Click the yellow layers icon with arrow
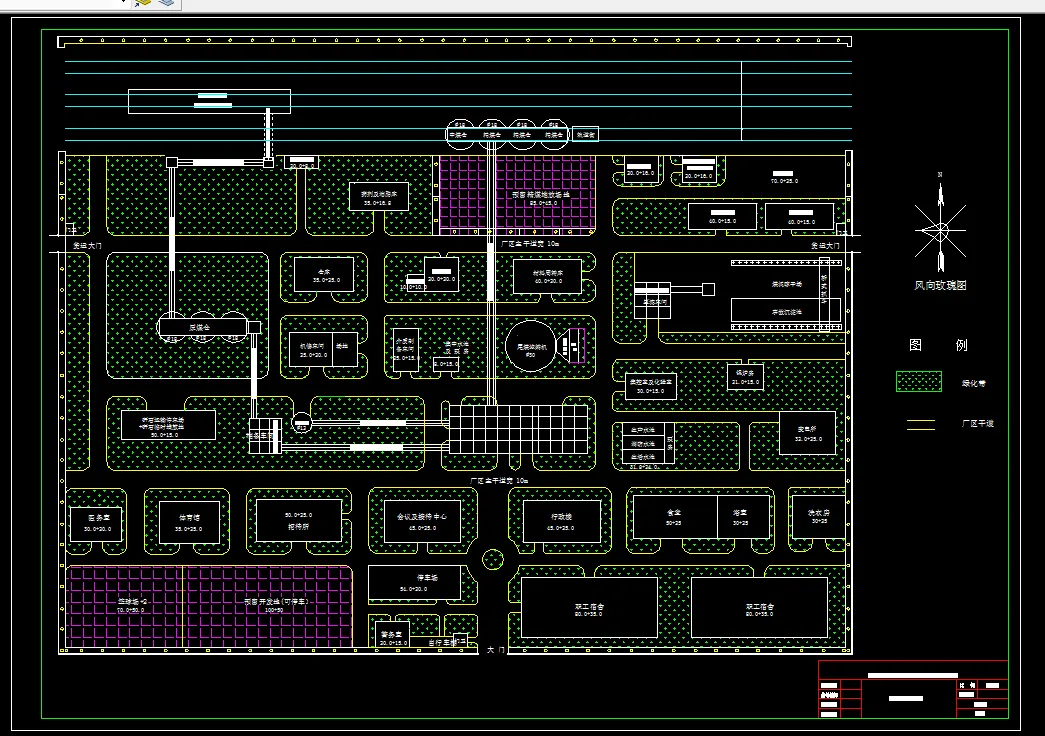Viewport: 1045px width, 736px height. [x=143, y=3]
